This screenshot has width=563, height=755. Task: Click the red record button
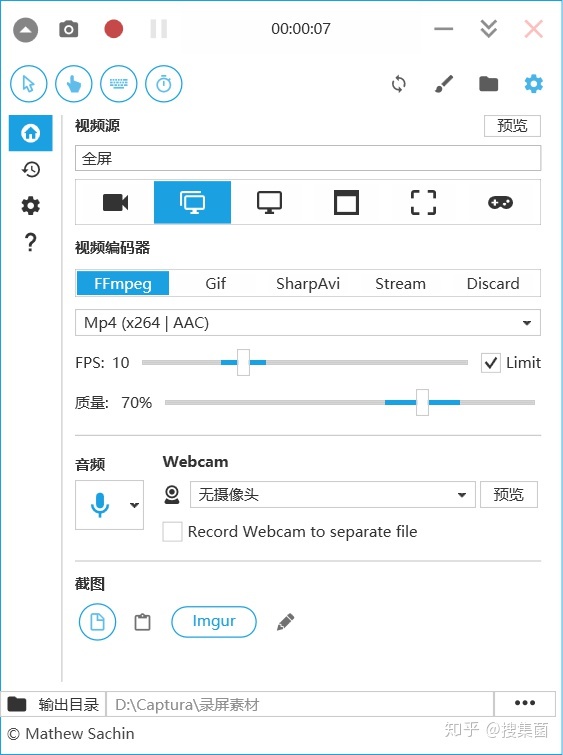tap(114, 29)
